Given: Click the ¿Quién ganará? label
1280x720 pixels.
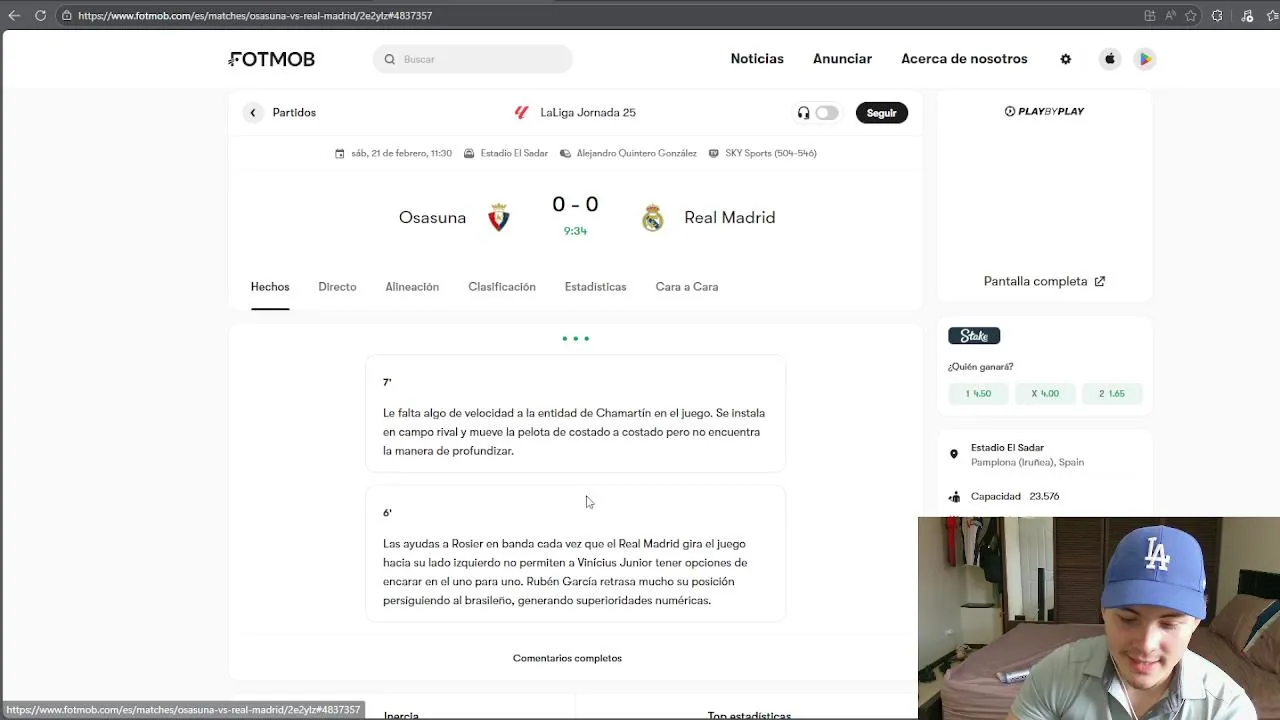Looking at the screenshot, I should pyautogui.click(x=981, y=367).
